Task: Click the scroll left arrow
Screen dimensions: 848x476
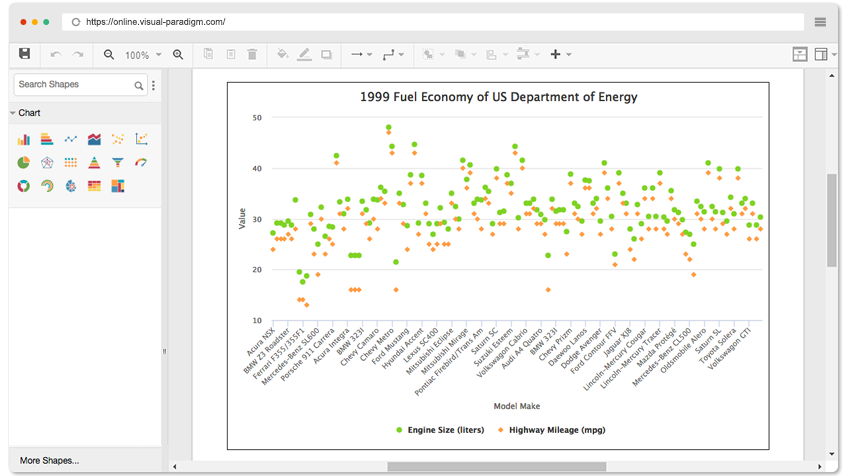Action: (x=175, y=466)
